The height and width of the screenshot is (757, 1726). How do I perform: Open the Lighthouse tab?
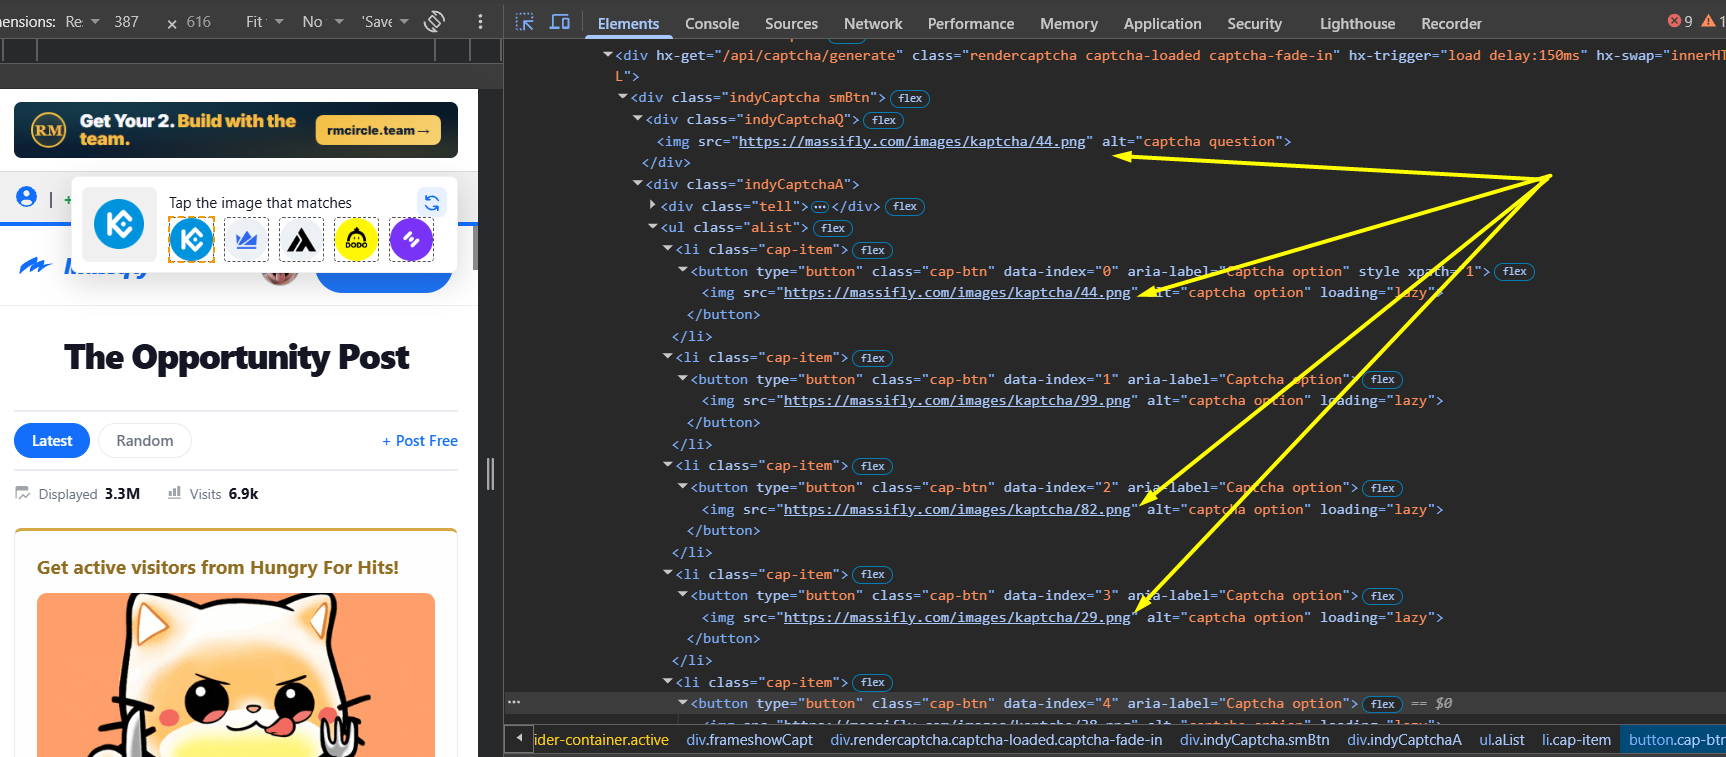1357,23
